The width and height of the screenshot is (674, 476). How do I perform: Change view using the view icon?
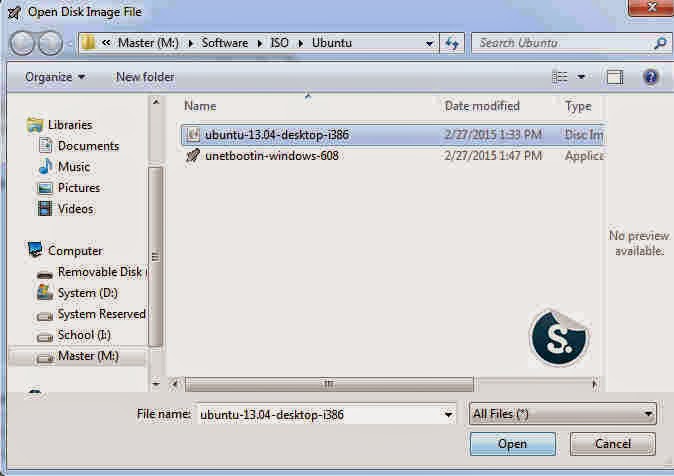[560, 77]
